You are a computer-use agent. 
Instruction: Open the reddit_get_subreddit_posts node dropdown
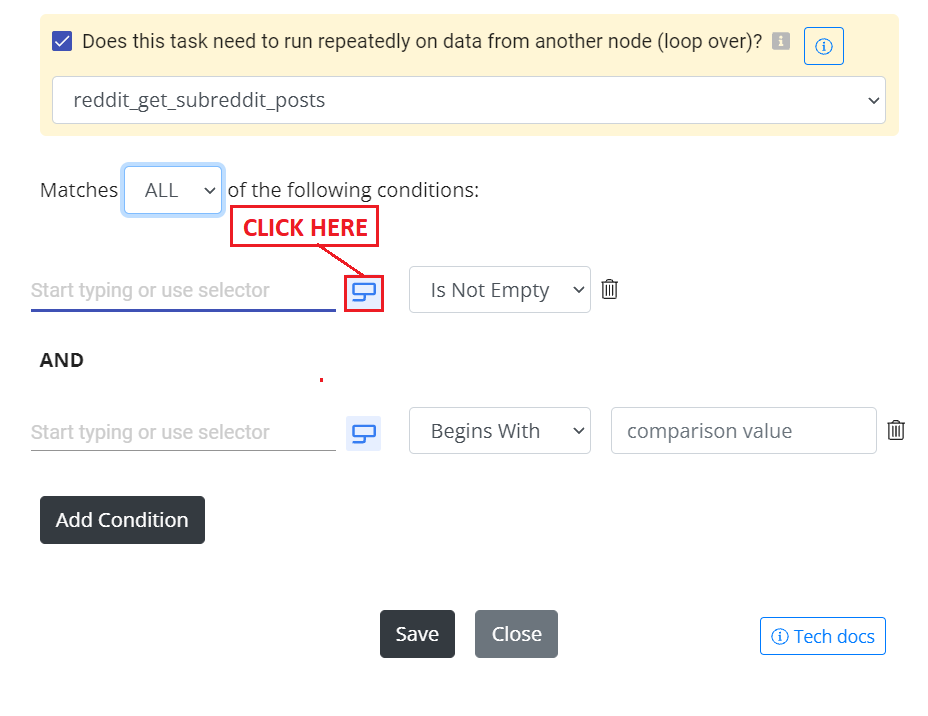coord(469,100)
